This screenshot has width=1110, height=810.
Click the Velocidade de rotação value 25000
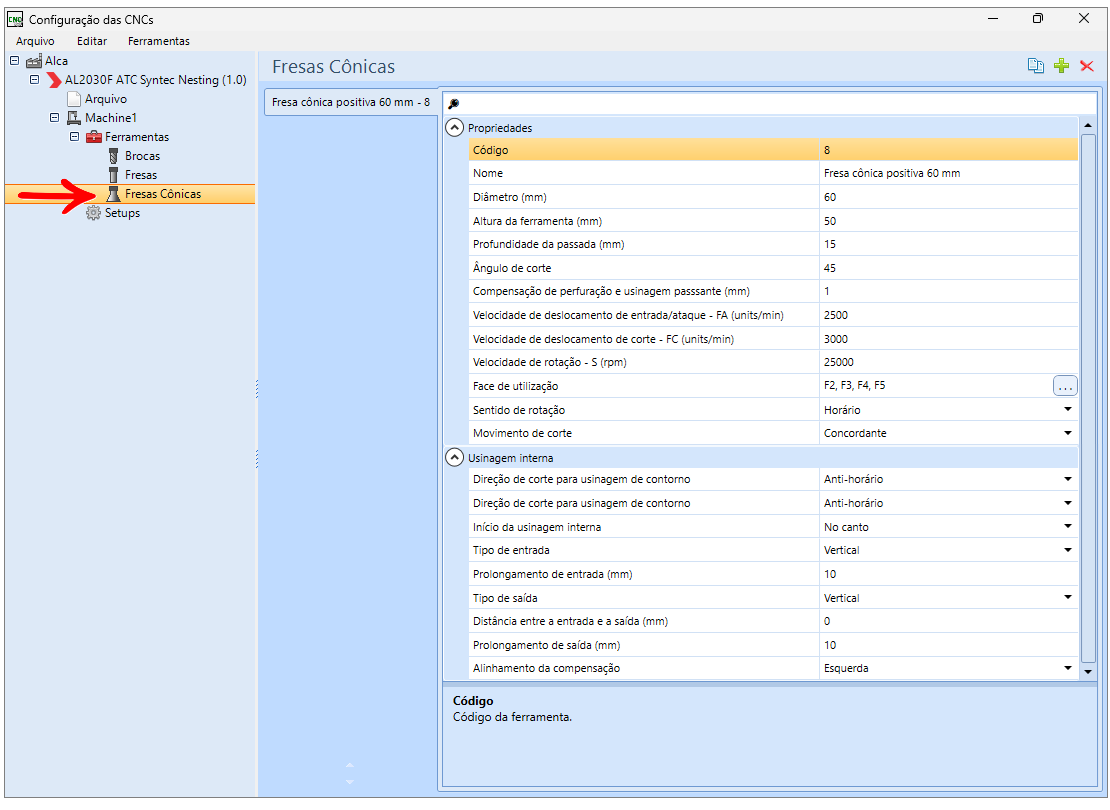(949, 363)
